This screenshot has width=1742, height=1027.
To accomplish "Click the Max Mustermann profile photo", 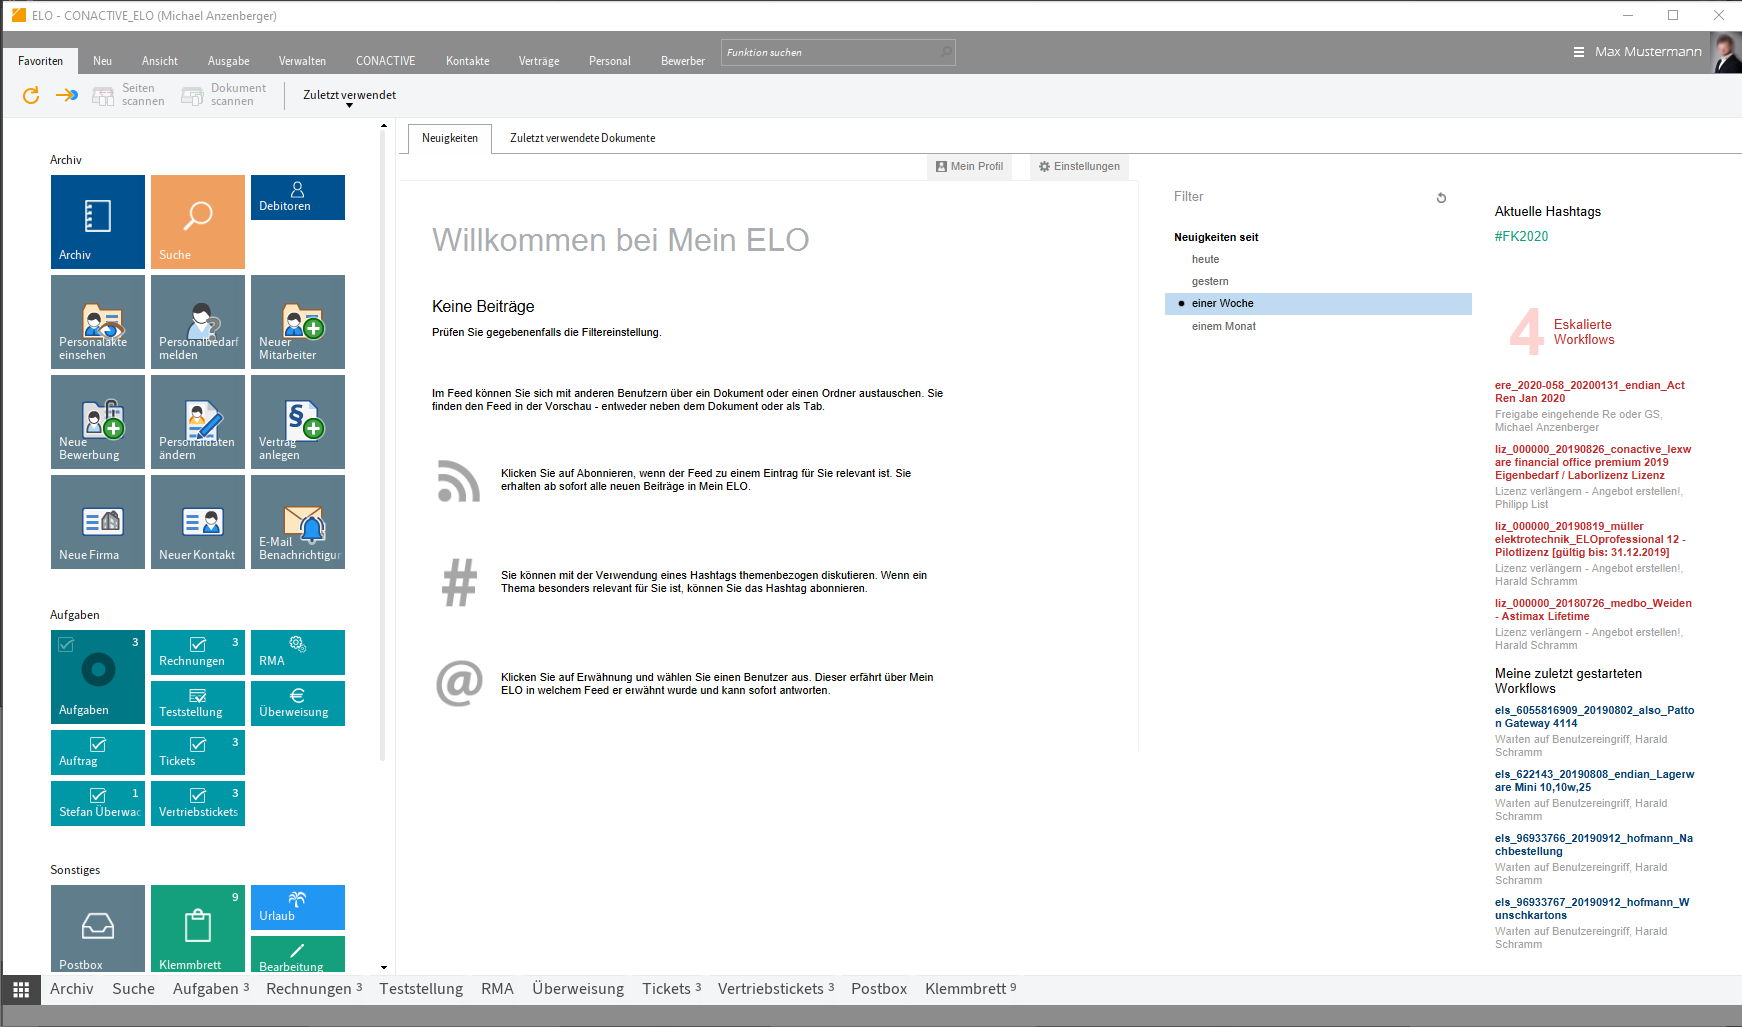I will (1725, 52).
